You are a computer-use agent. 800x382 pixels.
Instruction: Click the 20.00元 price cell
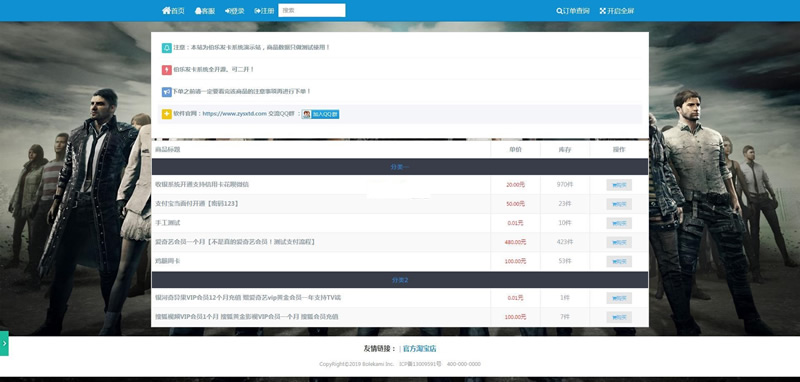(x=515, y=185)
